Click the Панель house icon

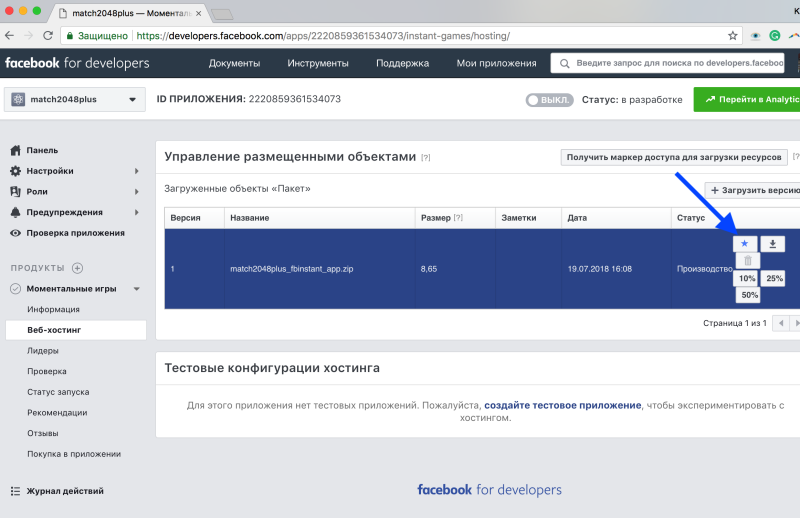(16, 150)
